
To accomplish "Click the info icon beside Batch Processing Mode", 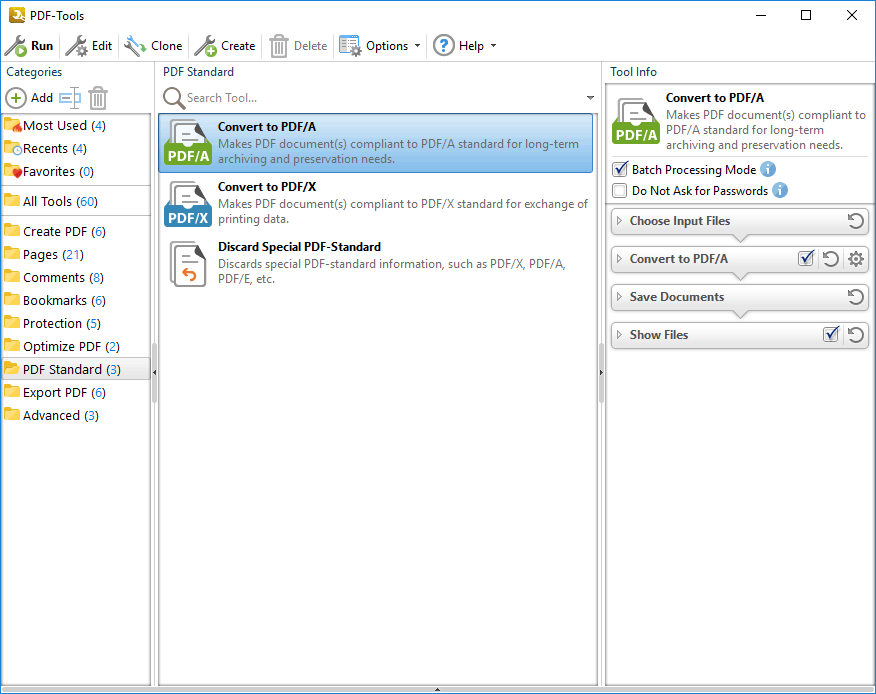I will (x=768, y=170).
